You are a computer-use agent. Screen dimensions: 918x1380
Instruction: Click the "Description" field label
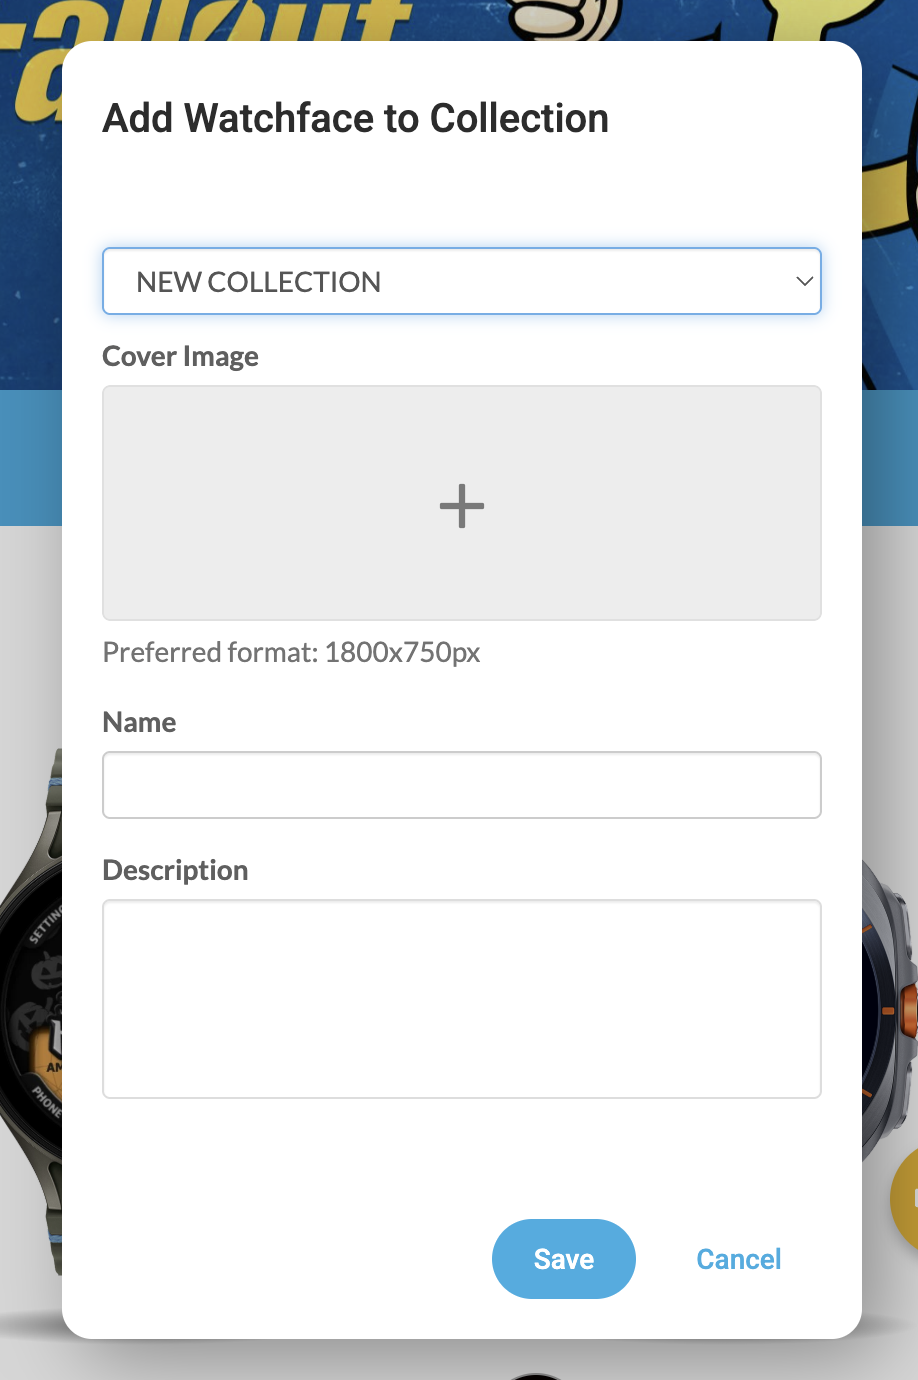click(x=176, y=870)
